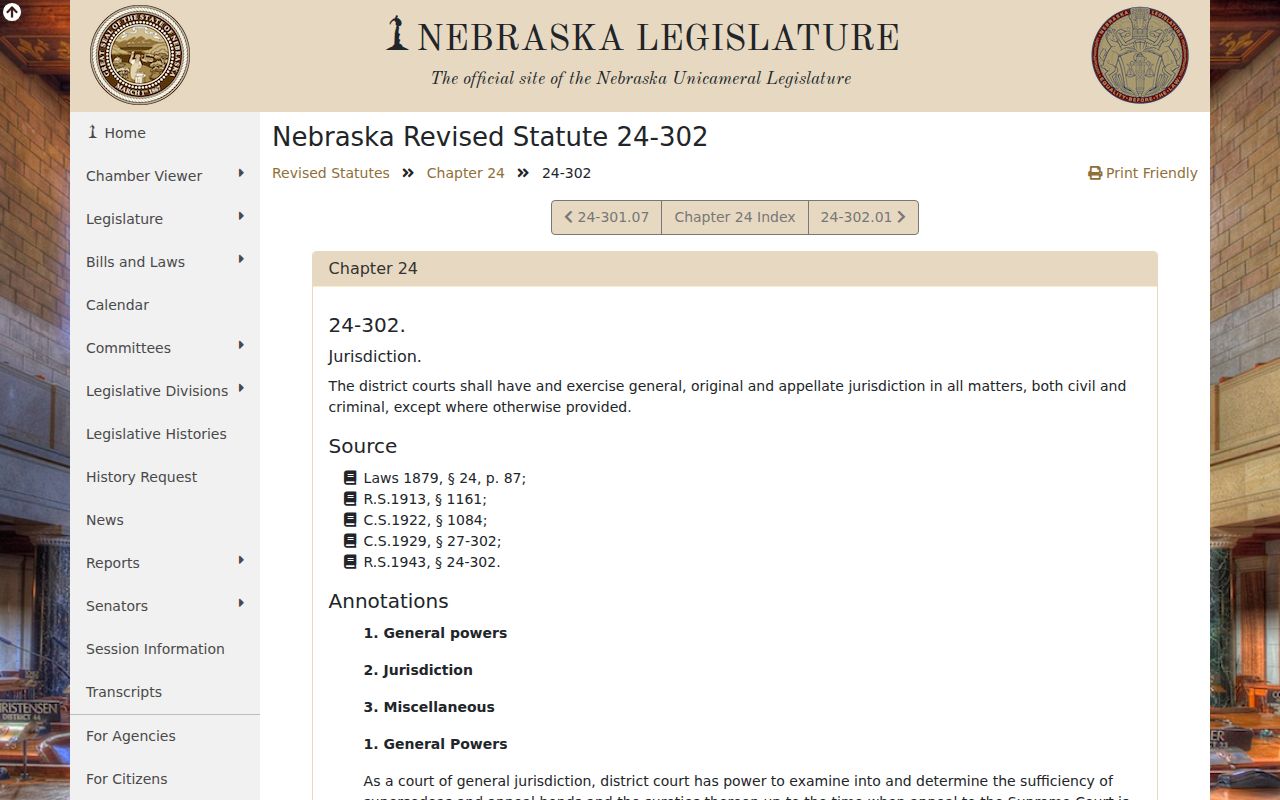Viewport: 1280px width, 800px height.
Task: Expand the Bills and Laws submenu arrow
Action: (241, 260)
